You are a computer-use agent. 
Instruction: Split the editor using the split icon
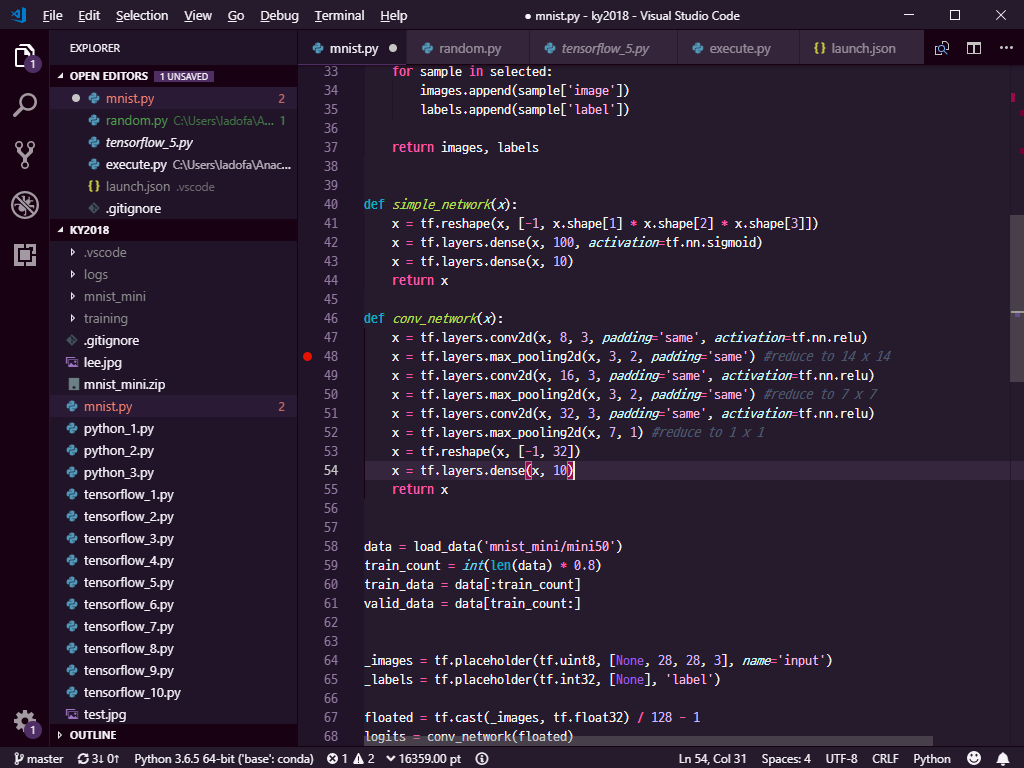972,47
